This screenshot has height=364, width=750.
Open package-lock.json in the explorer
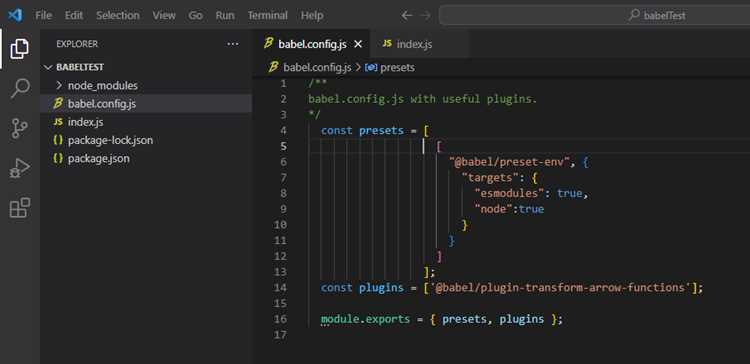(146, 140)
